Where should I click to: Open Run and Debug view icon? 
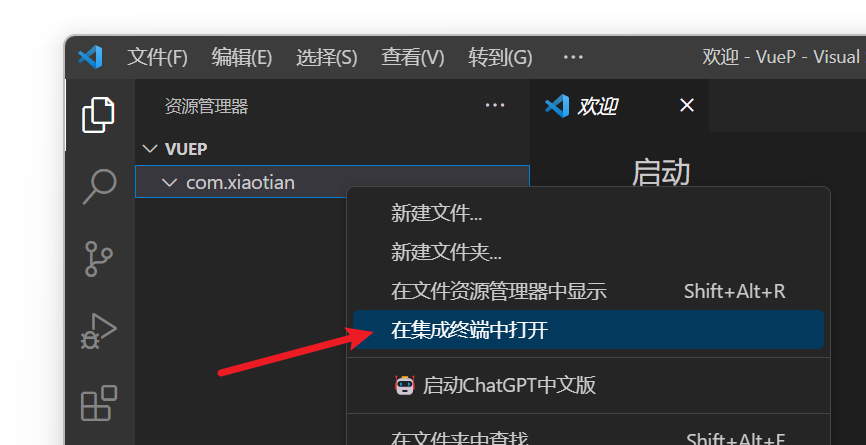(x=99, y=331)
